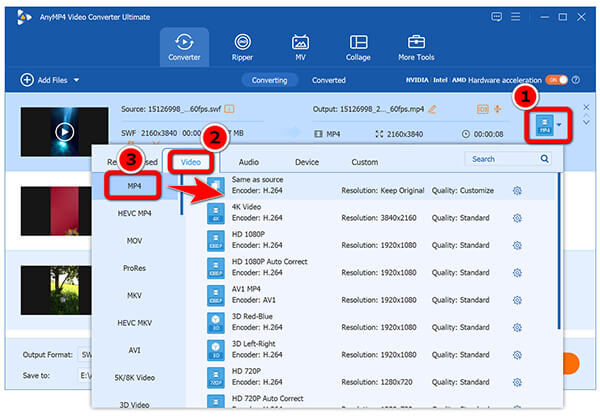600x419 pixels.
Task: Open the hamburger menu icon
Action: click(x=515, y=17)
